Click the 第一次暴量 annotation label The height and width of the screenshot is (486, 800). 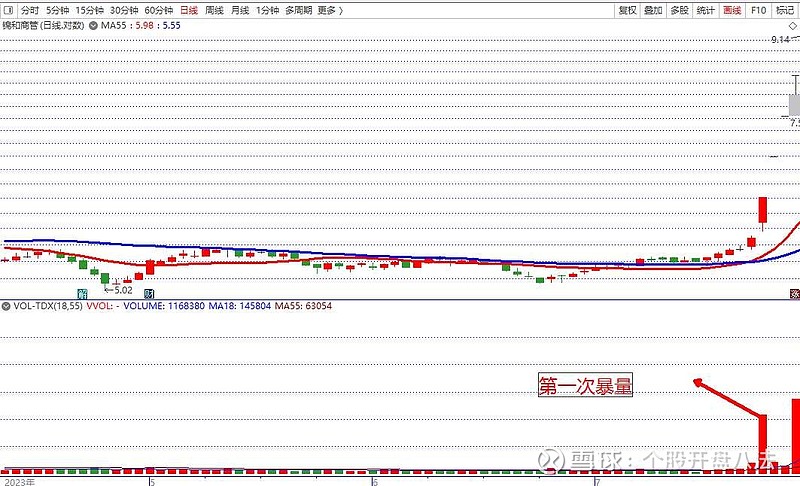coord(585,385)
